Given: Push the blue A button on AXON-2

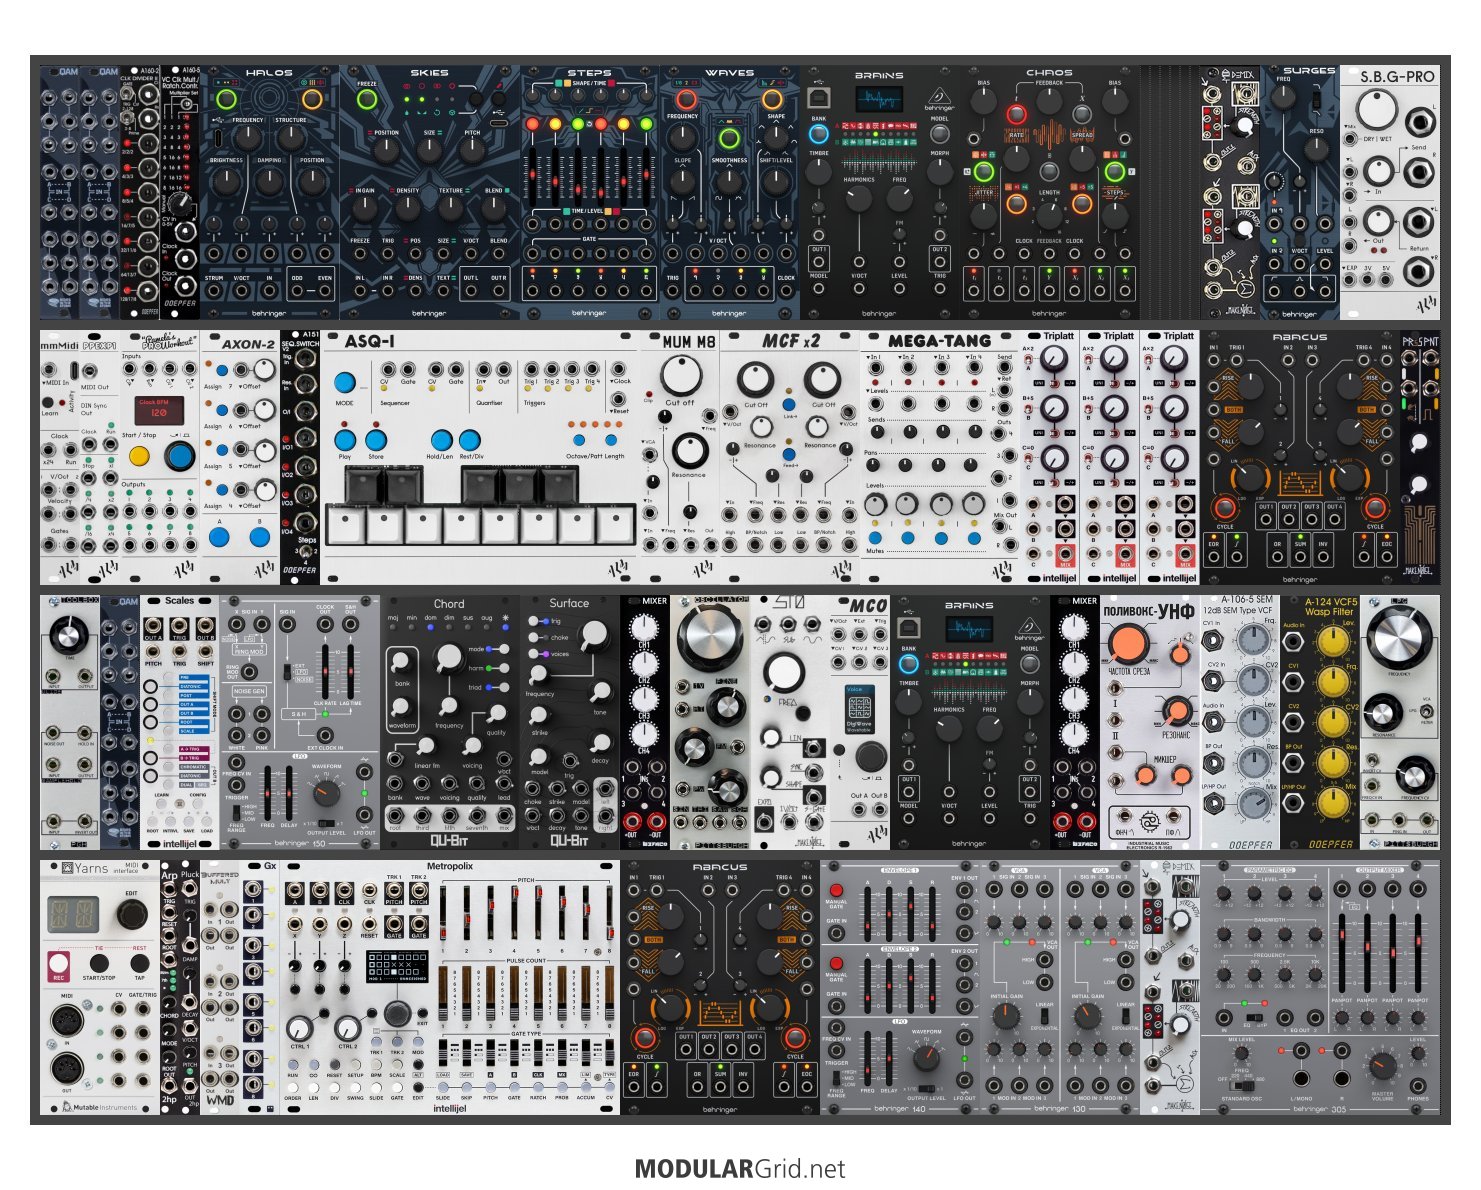Looking at the screenshot, I should point(219,537).
